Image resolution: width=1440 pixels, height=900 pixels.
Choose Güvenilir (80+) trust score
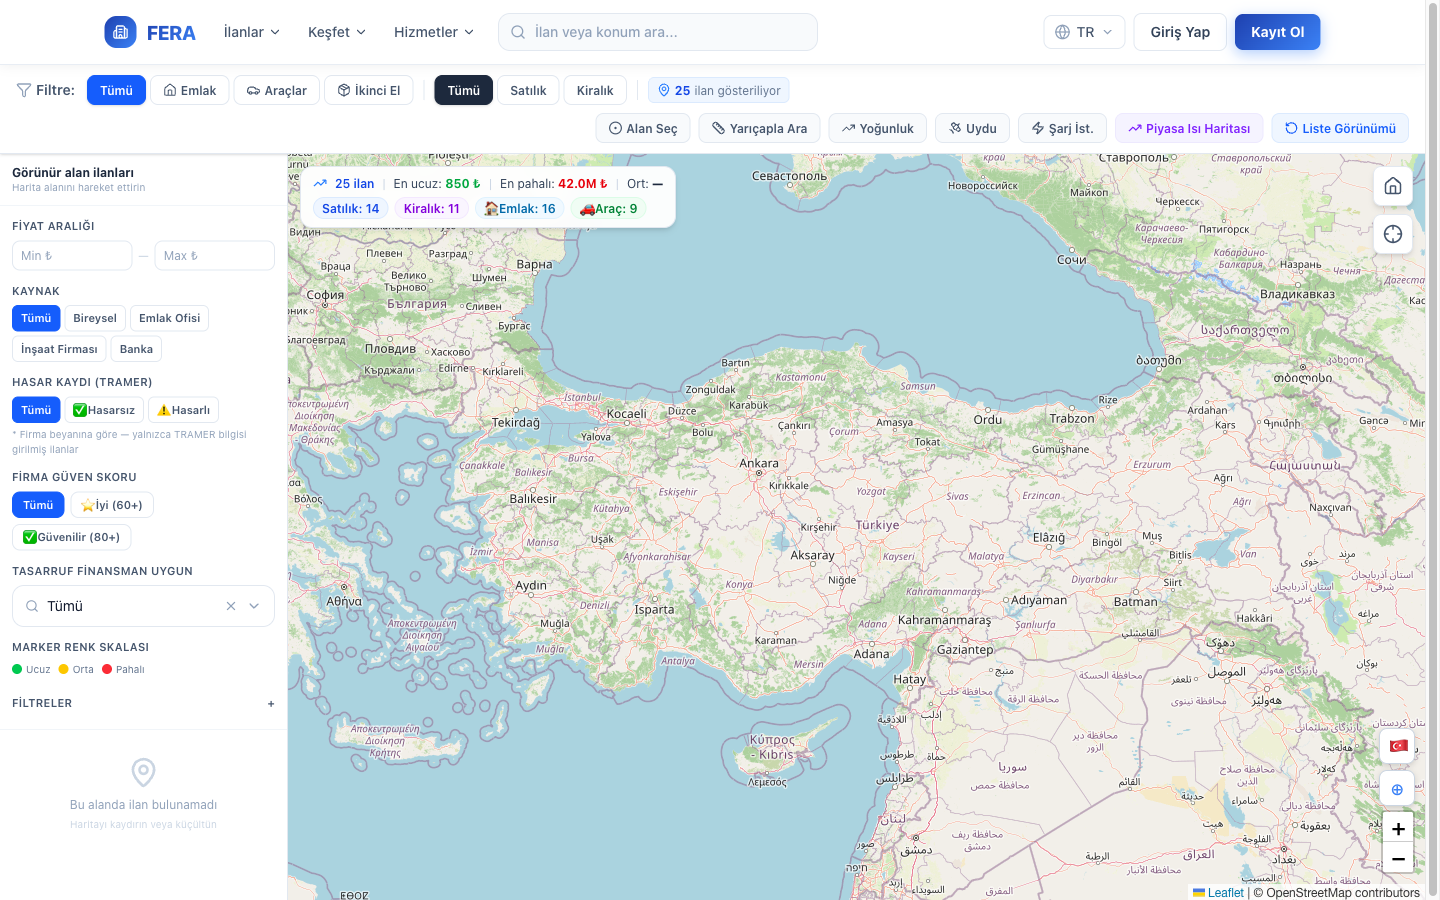[x=72, y=537]
